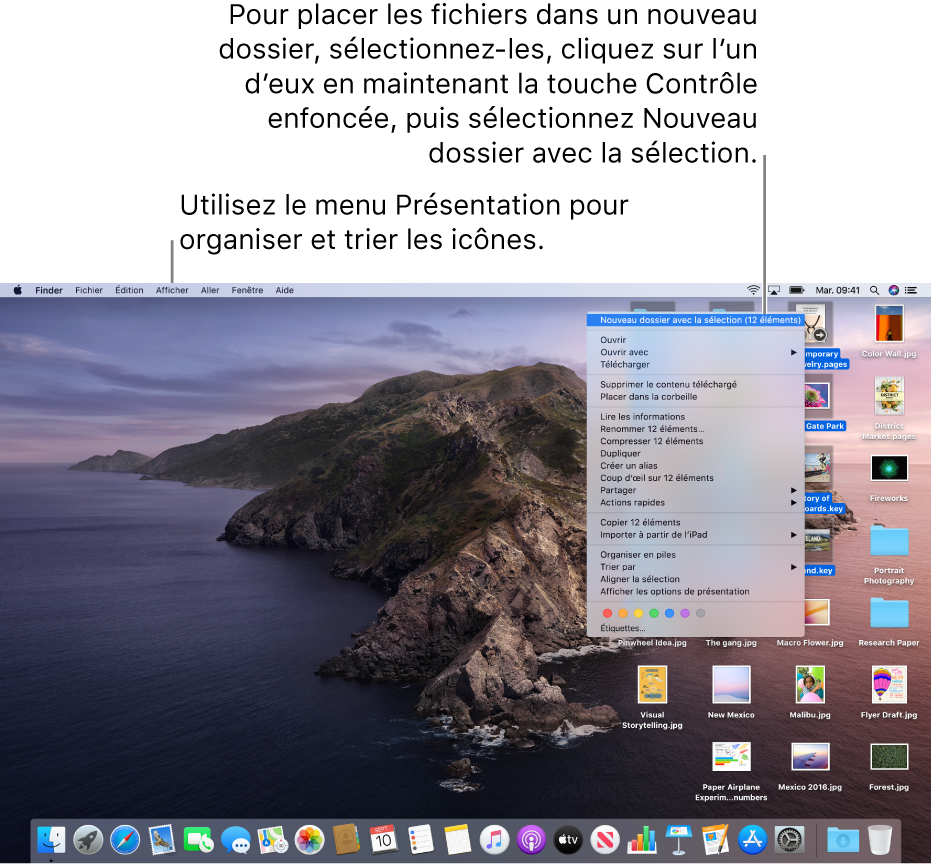931x865 pixels.
Task: Apply the purple tag color
Action: point(685,613)
